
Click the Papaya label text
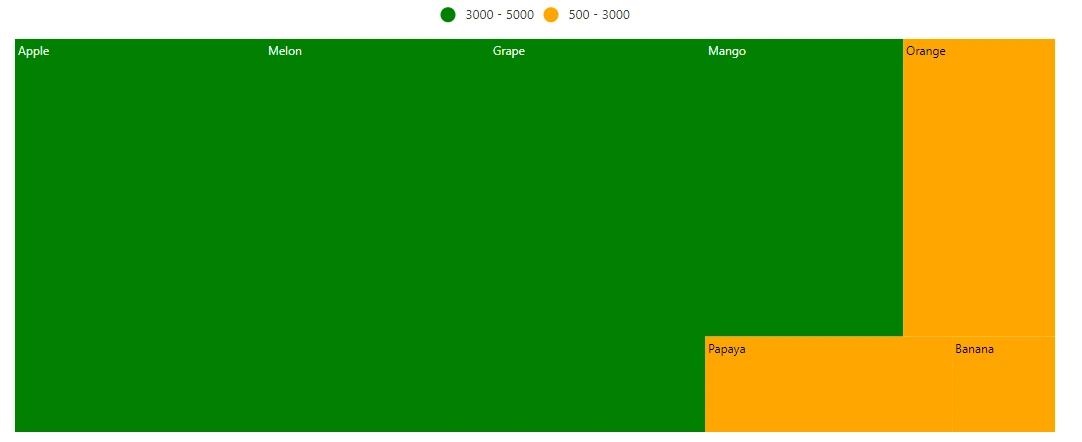click(x=727, y=349)
